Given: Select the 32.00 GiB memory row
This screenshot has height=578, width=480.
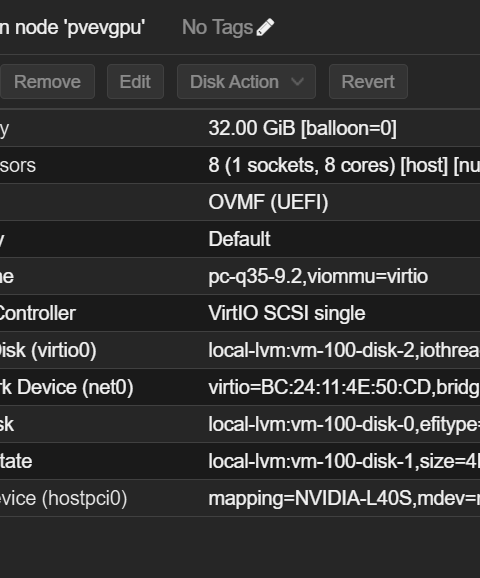Looking at the screenshot, I should pyautogui.click(x=240, y=128).
